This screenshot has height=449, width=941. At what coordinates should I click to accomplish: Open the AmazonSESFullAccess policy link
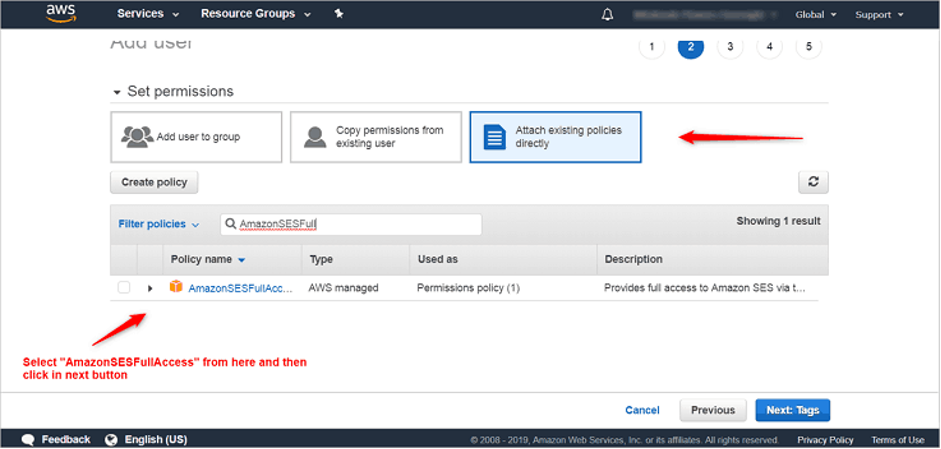tap(241, 288)
